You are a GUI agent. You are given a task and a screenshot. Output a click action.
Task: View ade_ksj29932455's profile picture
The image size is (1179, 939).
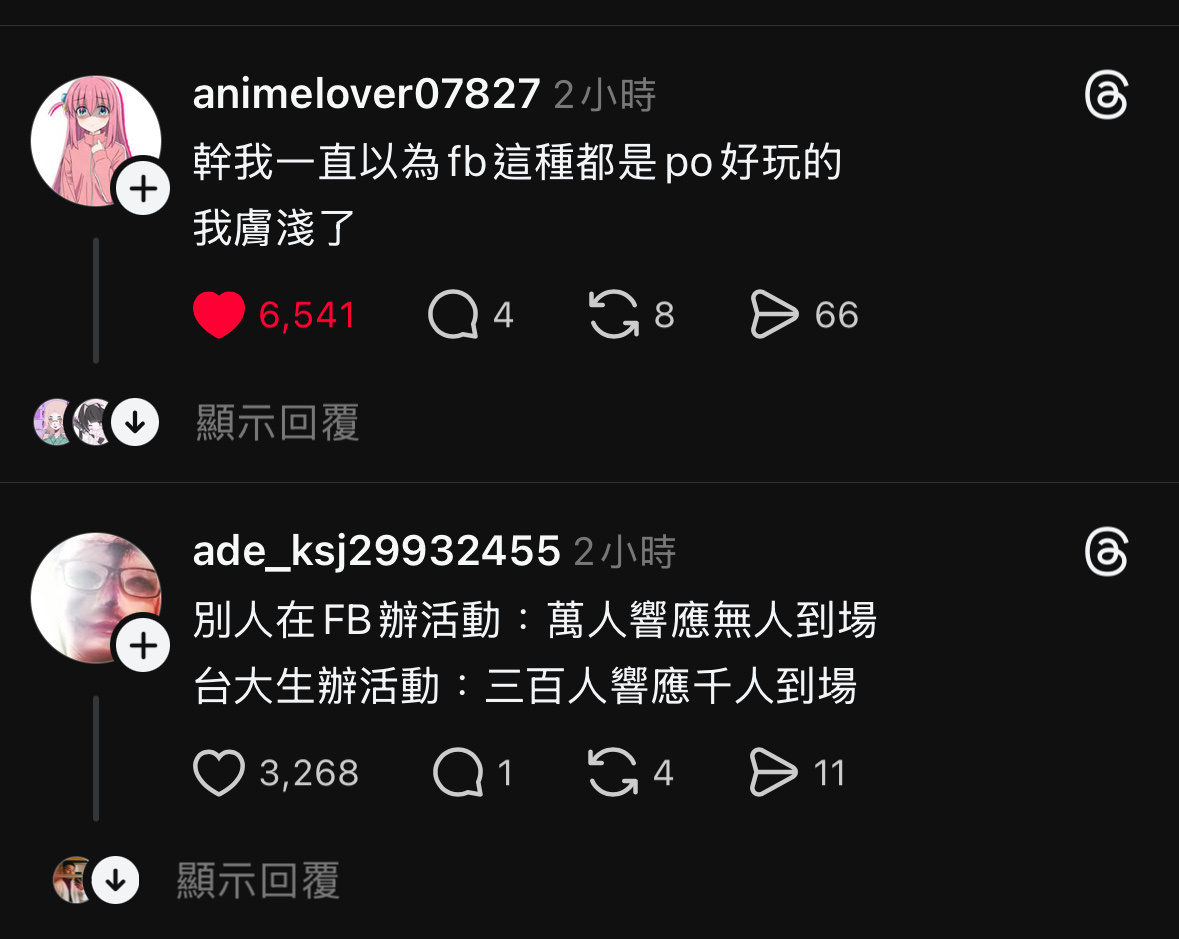click(95, 598)
